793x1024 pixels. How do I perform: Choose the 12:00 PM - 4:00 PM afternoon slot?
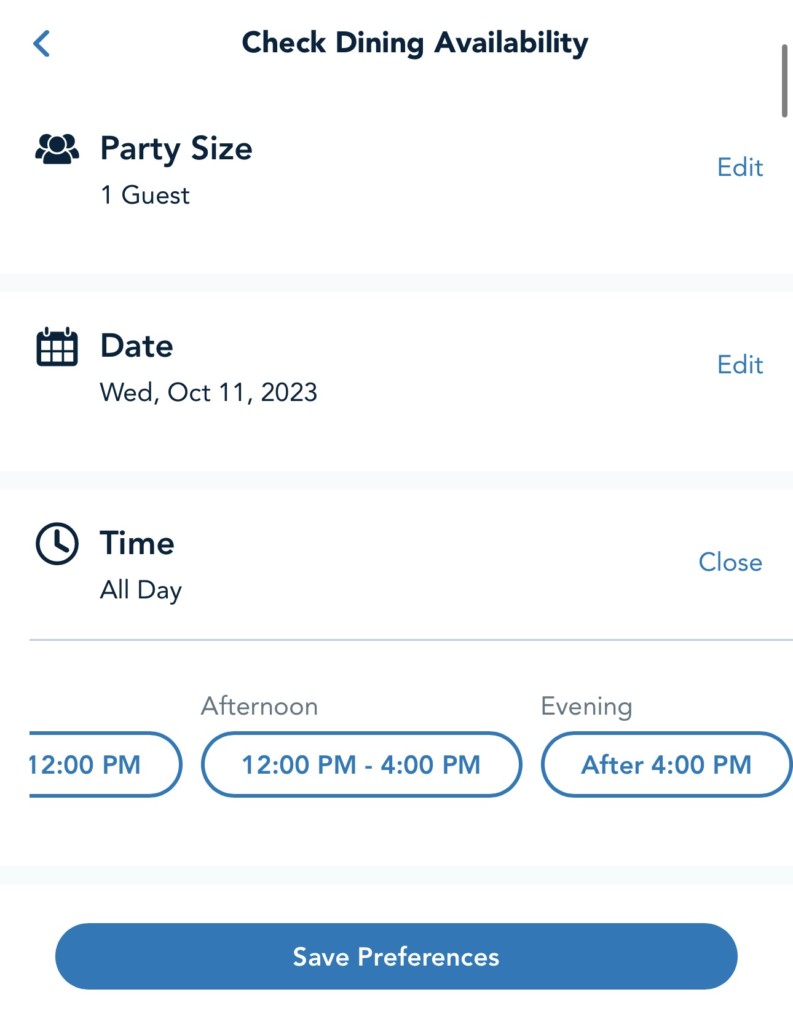[361, 765]
